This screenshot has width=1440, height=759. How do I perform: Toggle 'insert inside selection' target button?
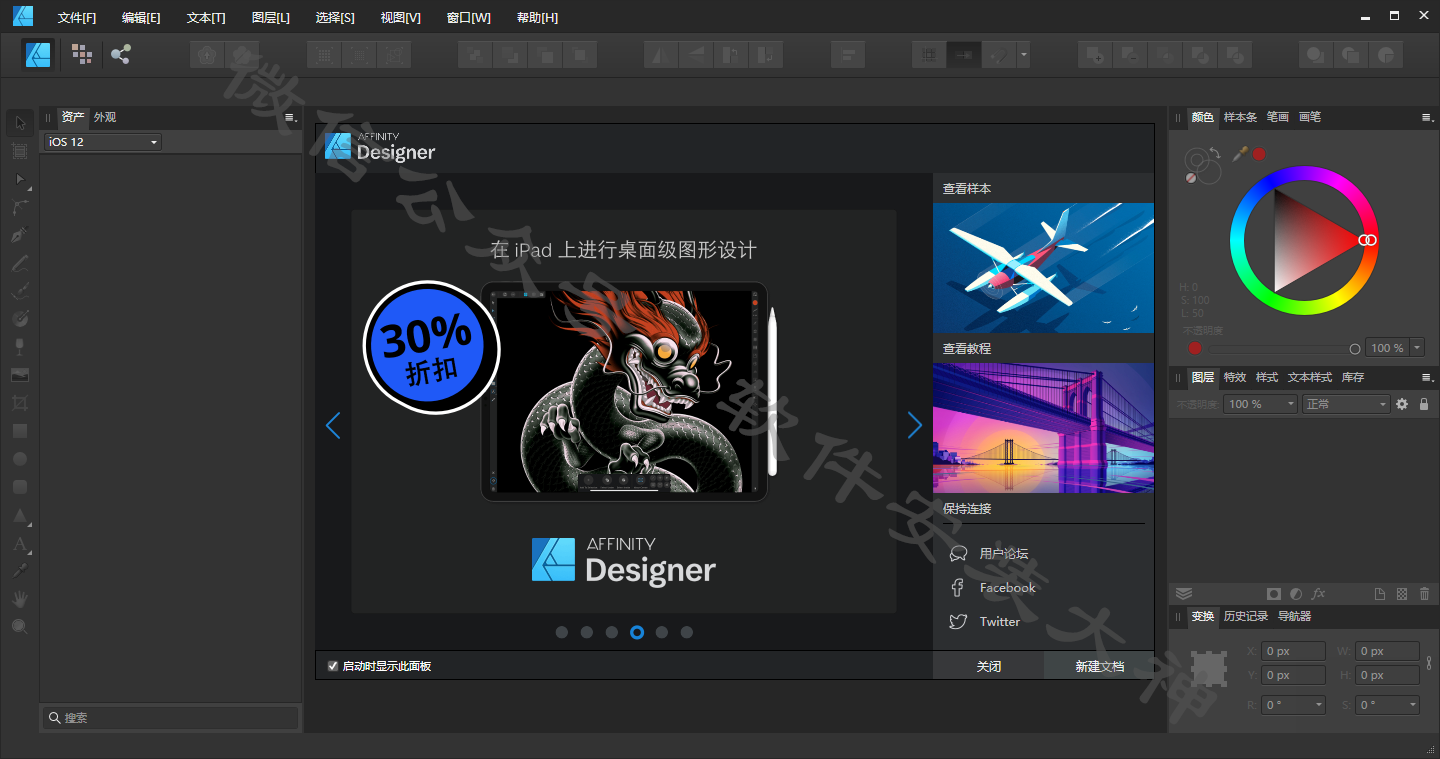(1386, 55)
